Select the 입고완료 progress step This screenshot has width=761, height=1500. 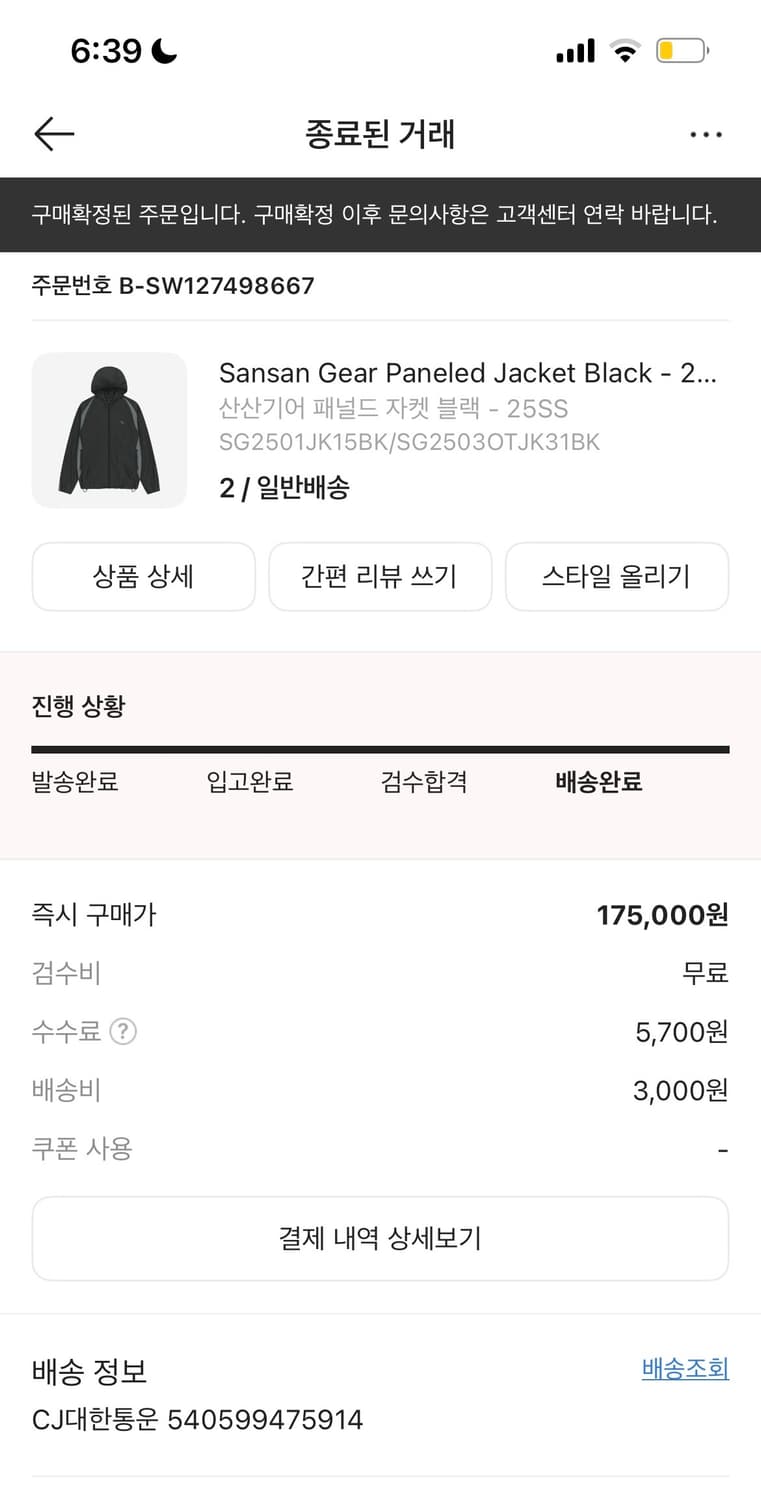[250, 782]
